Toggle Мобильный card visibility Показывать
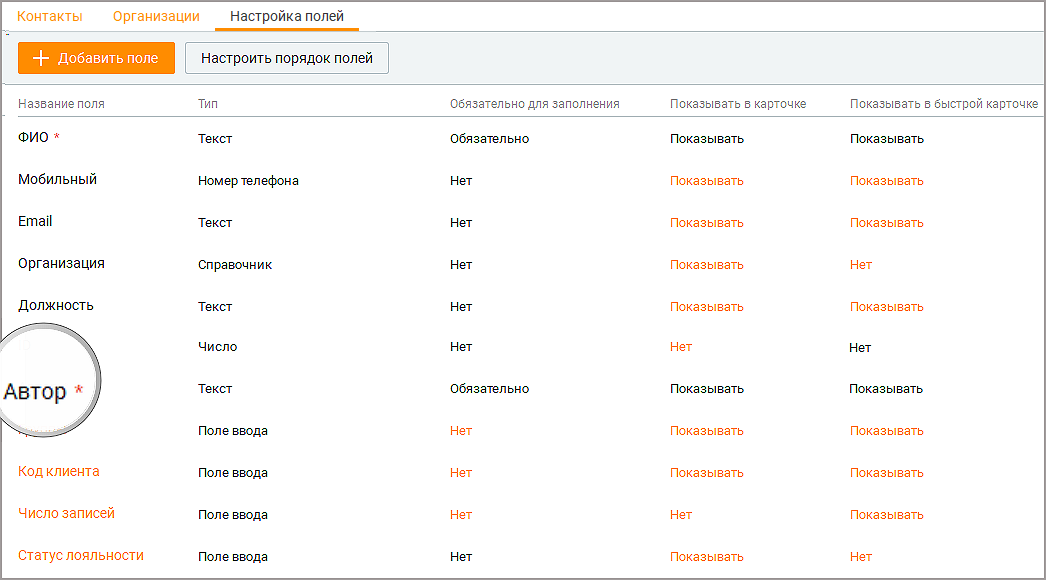 tap(706, 181)
